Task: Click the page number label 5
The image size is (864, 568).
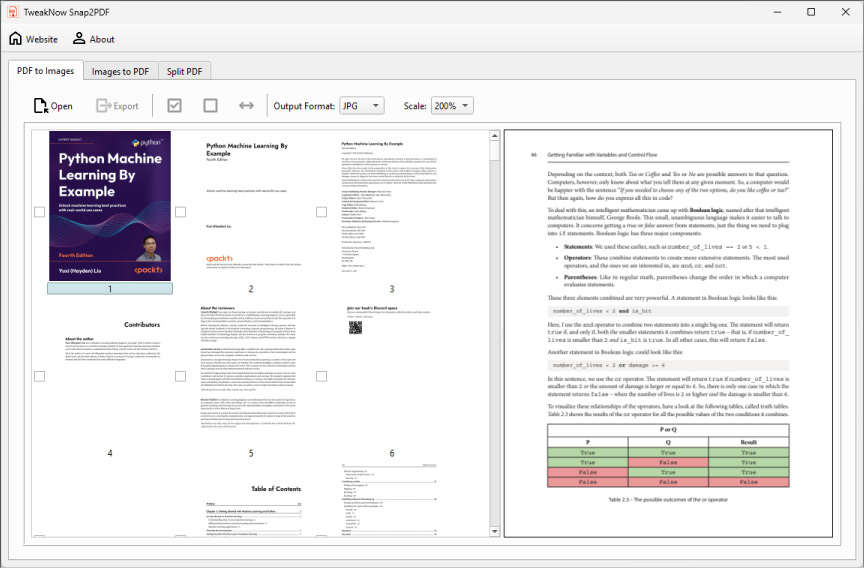Action: [x=251, y=453]
